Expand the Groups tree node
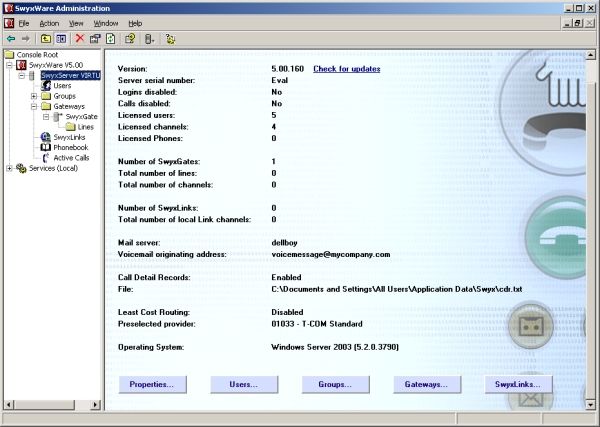This screenshot has width=600, height=427. coord(34,96)
